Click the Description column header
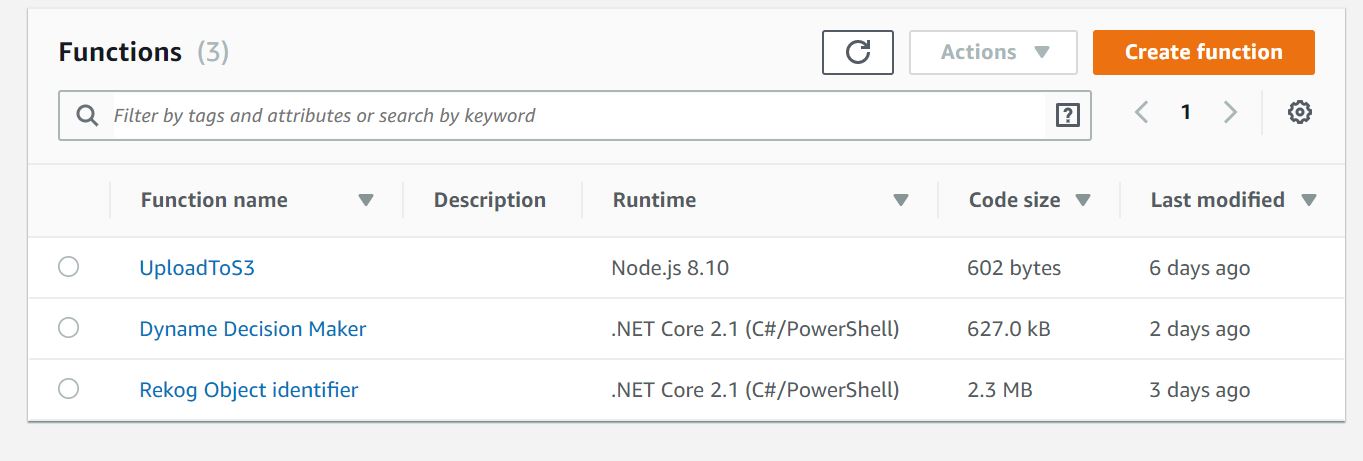This screenshot has width=1363, height=461. pos(489,200)
